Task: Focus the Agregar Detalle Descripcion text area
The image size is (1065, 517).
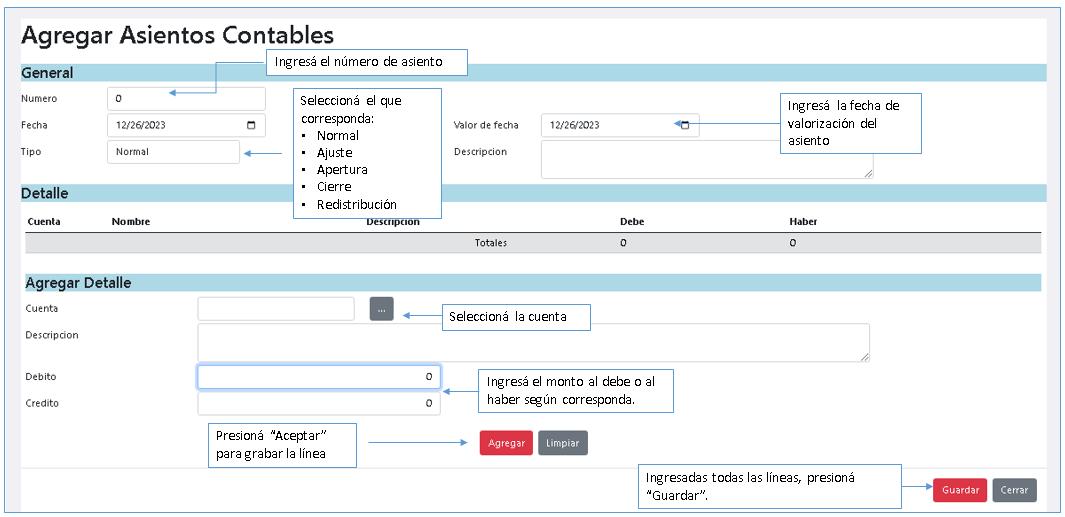Action: [x=532, y=342]
